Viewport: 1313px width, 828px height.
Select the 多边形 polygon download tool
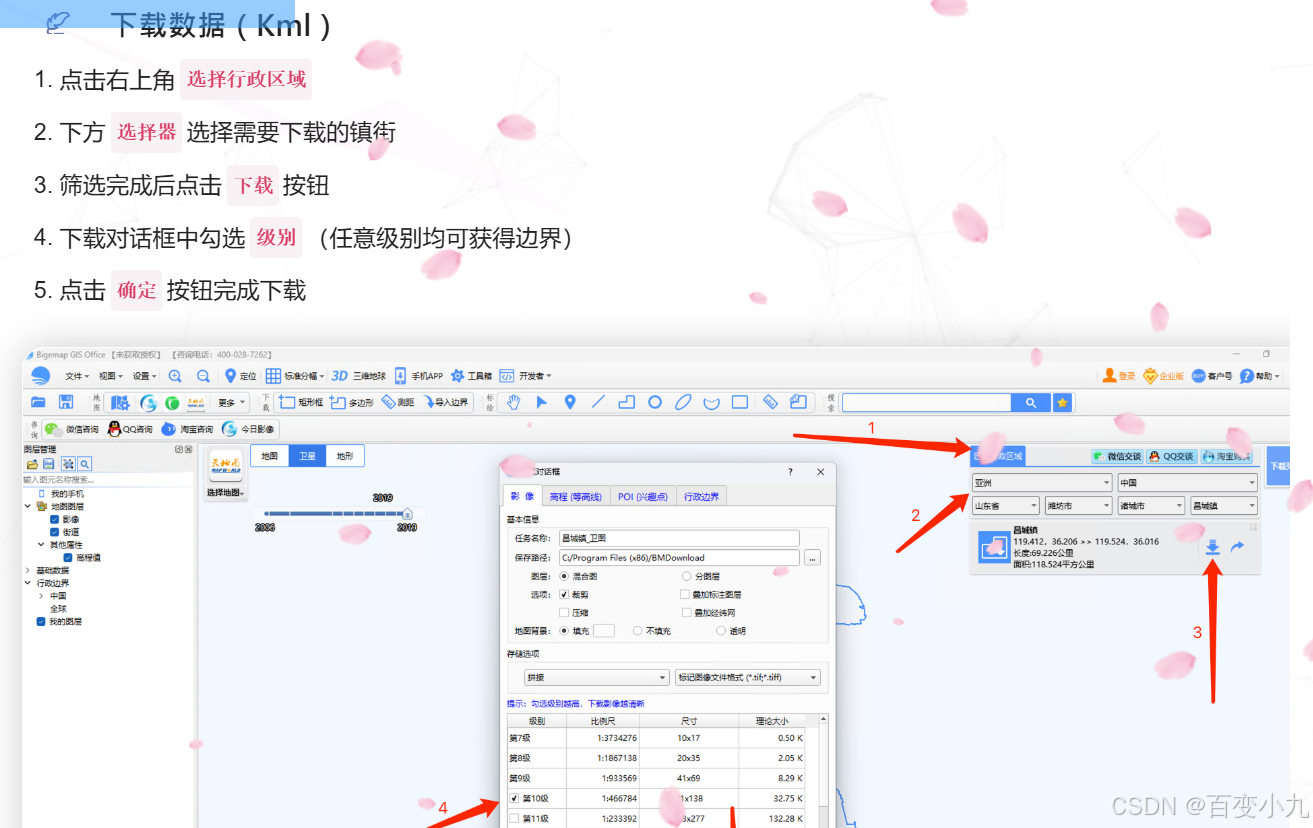point(351,402)
